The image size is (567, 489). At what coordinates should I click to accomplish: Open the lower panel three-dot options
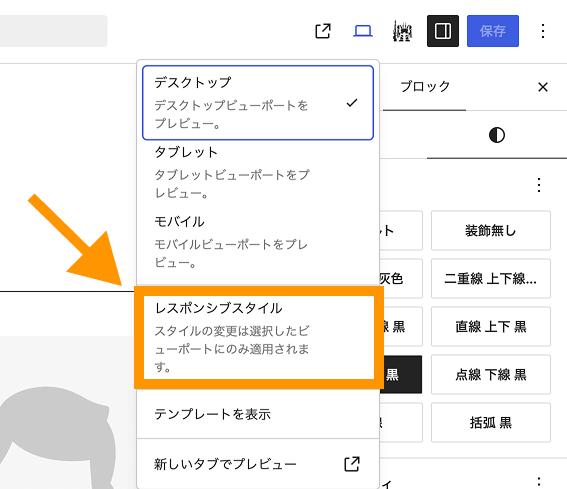(x=539, y=482)
